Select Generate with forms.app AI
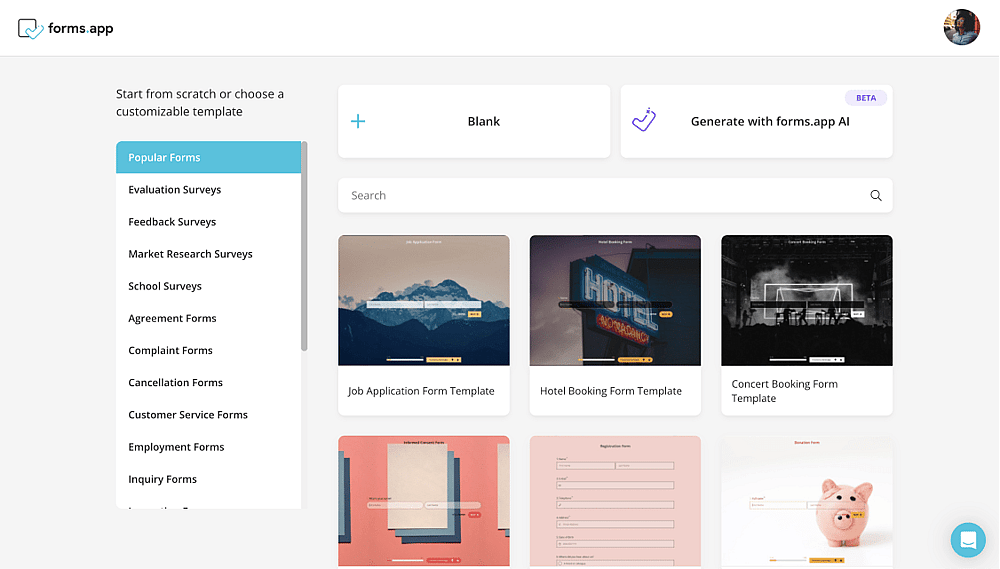1000x569 pixels. point(756,121)
